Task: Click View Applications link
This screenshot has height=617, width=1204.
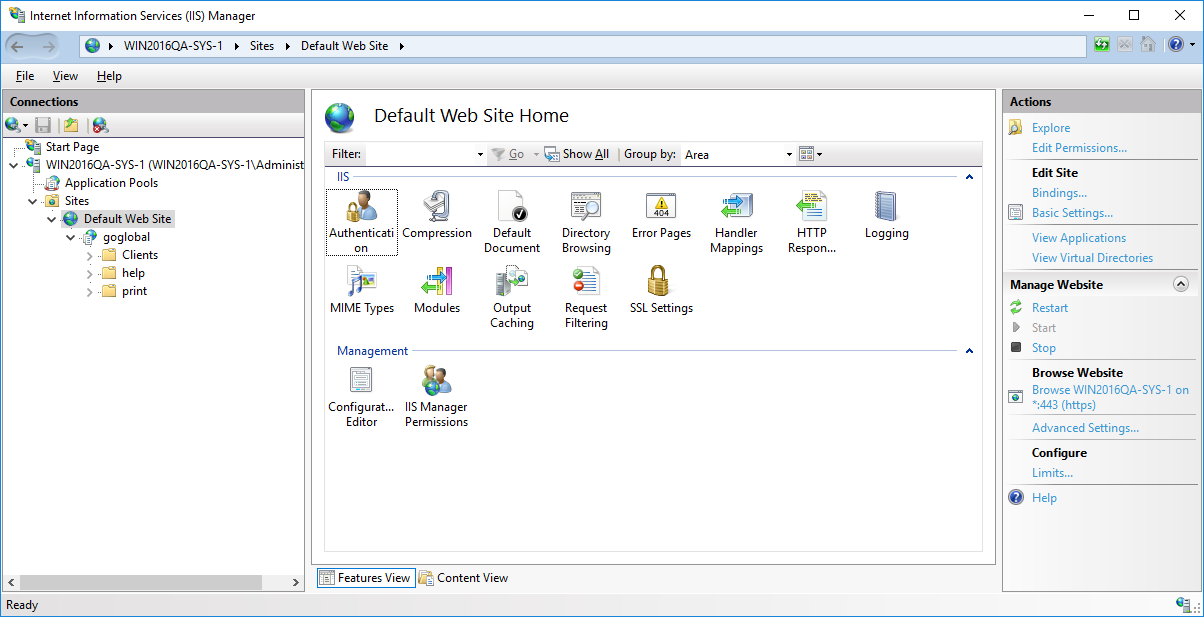Action: [1079, 238]
